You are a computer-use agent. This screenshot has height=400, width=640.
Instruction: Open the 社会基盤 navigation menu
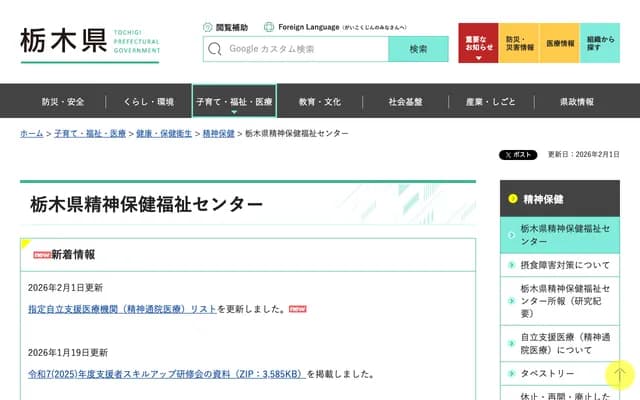(x=405, y=102)
